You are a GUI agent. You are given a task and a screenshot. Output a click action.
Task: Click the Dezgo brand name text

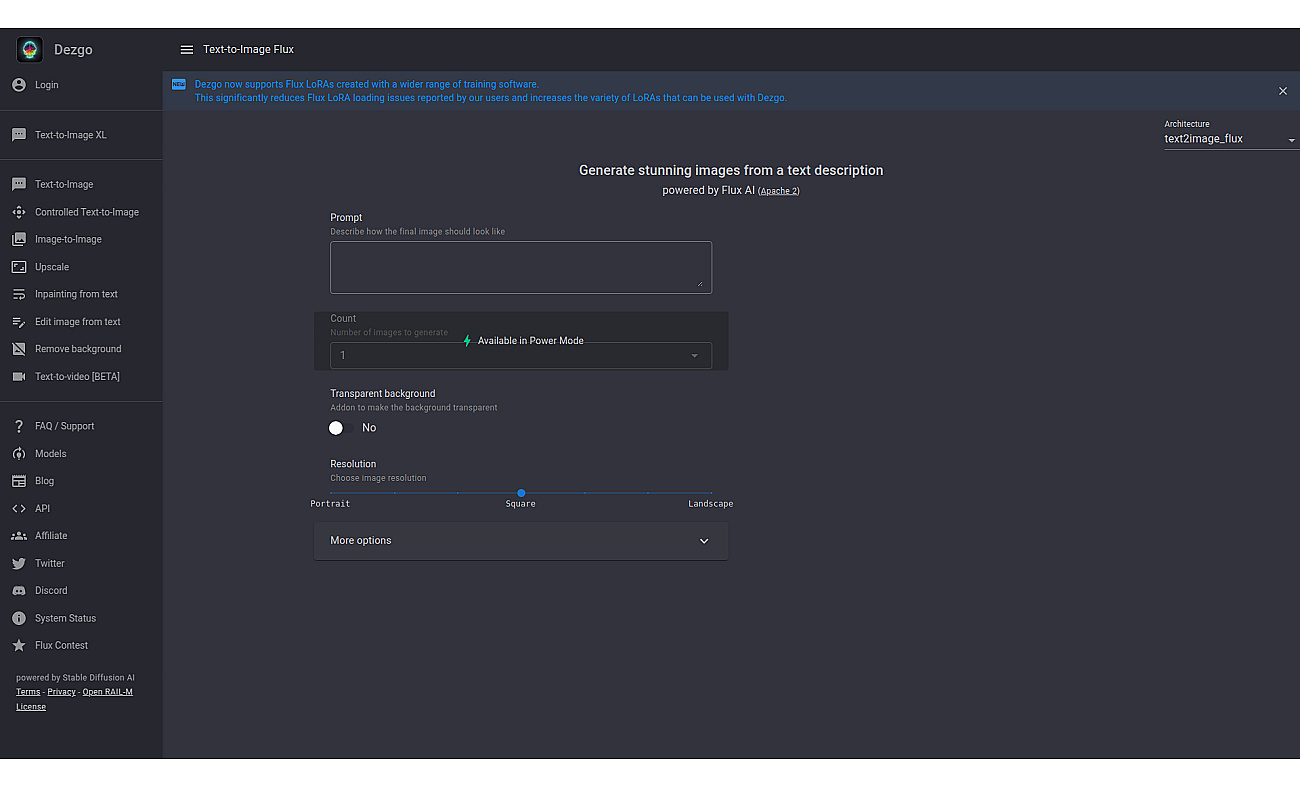pyautogui.click(x=73, y=50)
